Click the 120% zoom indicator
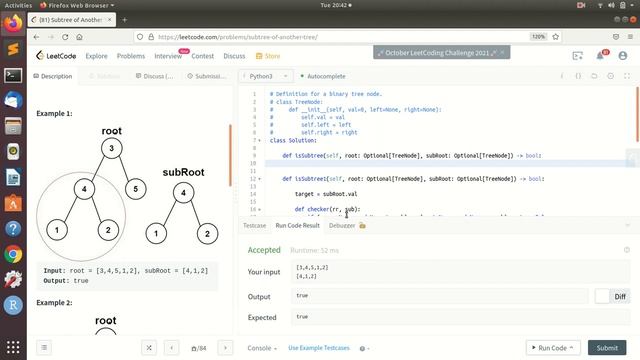The image size is (640, 360). tap(538, 37)
